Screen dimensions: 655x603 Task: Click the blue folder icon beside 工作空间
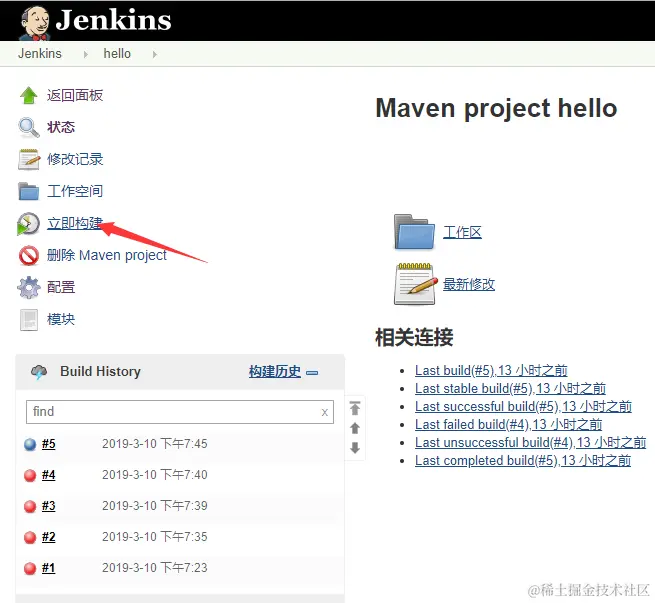pyautogui.click(x=28, y=191)
